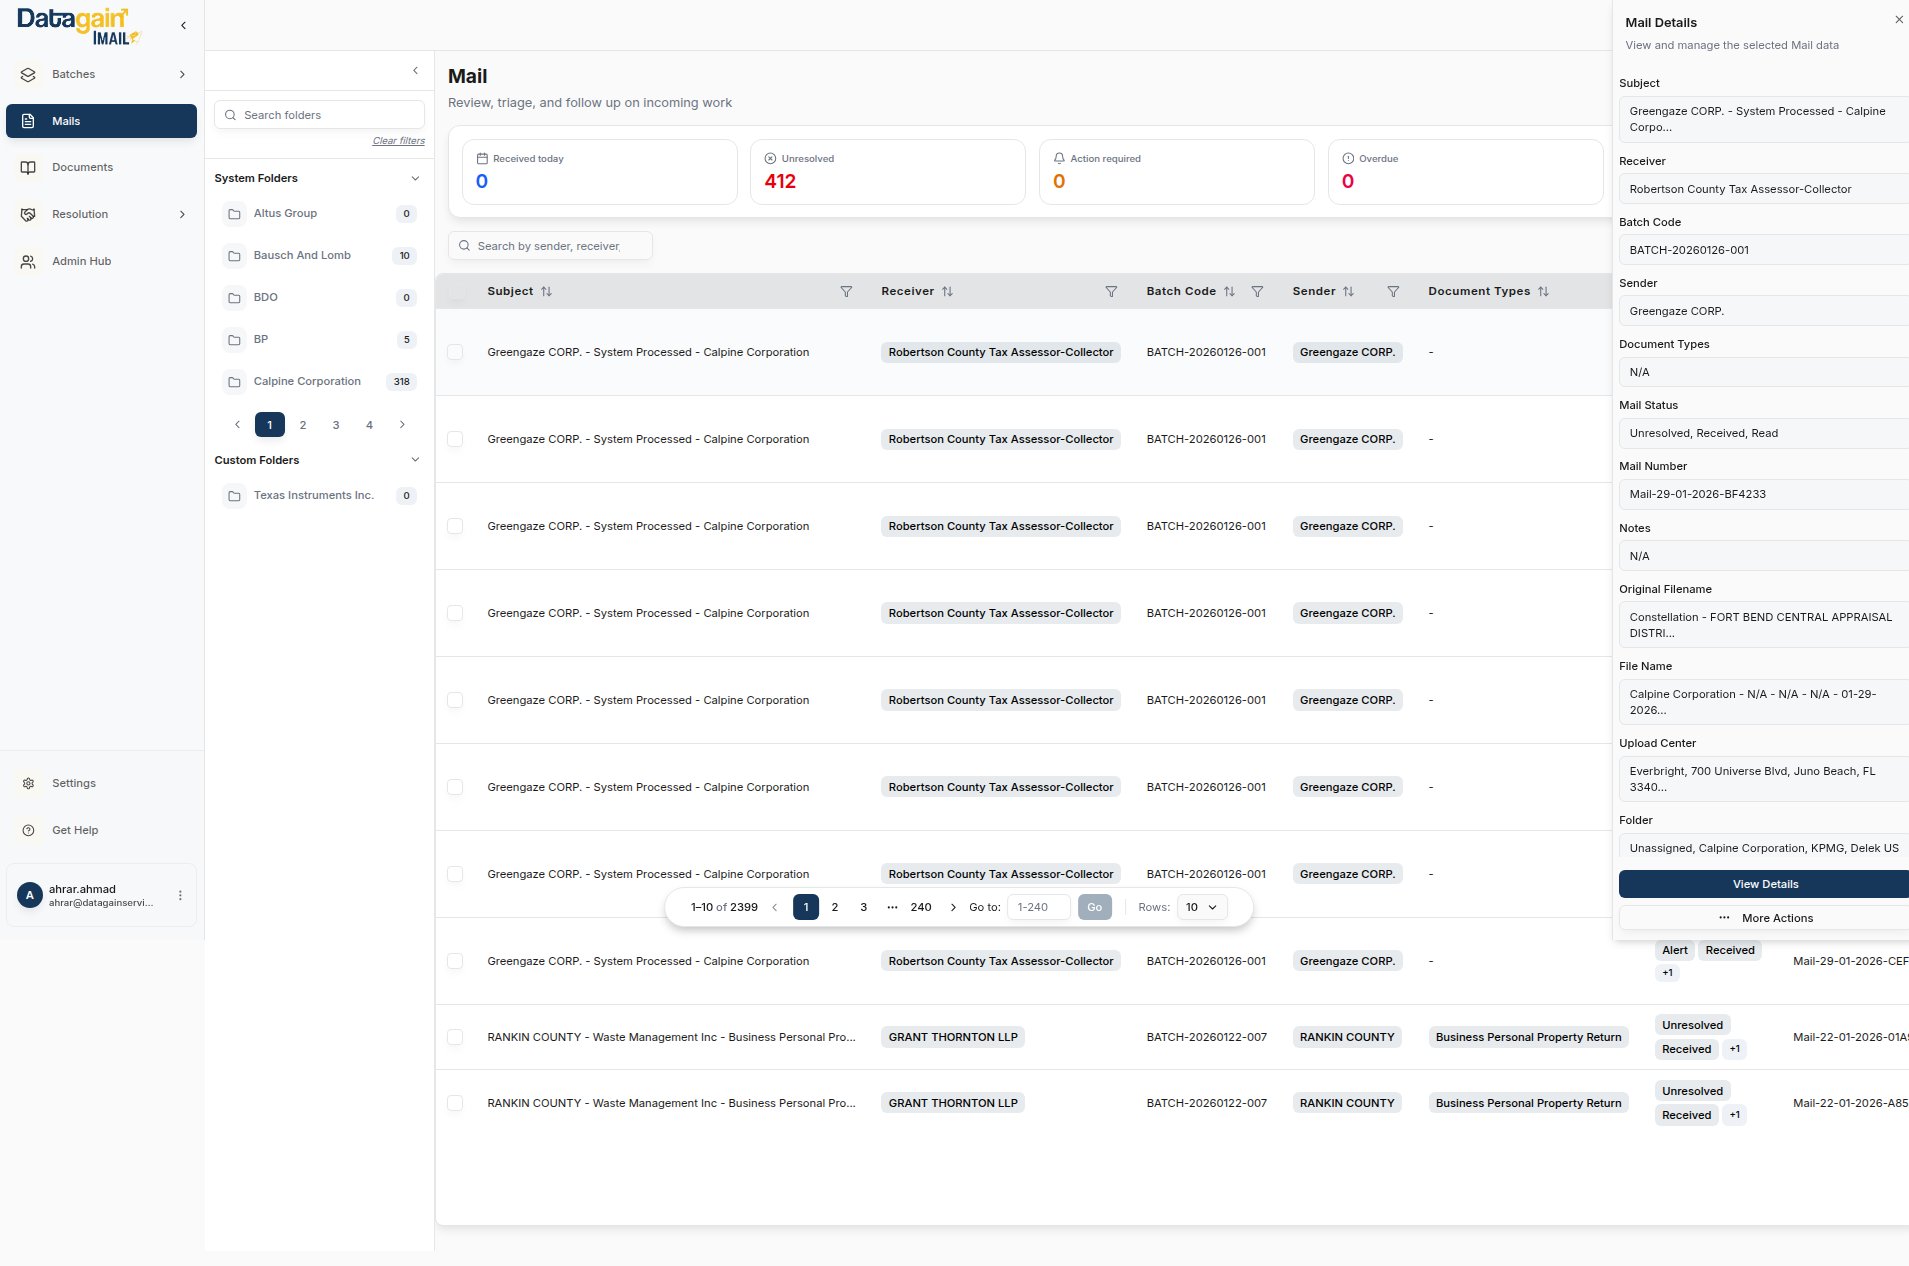Sort by Document Types arrows icon
This screenshot has width=1909, height=1266.
click(1543, 292)
